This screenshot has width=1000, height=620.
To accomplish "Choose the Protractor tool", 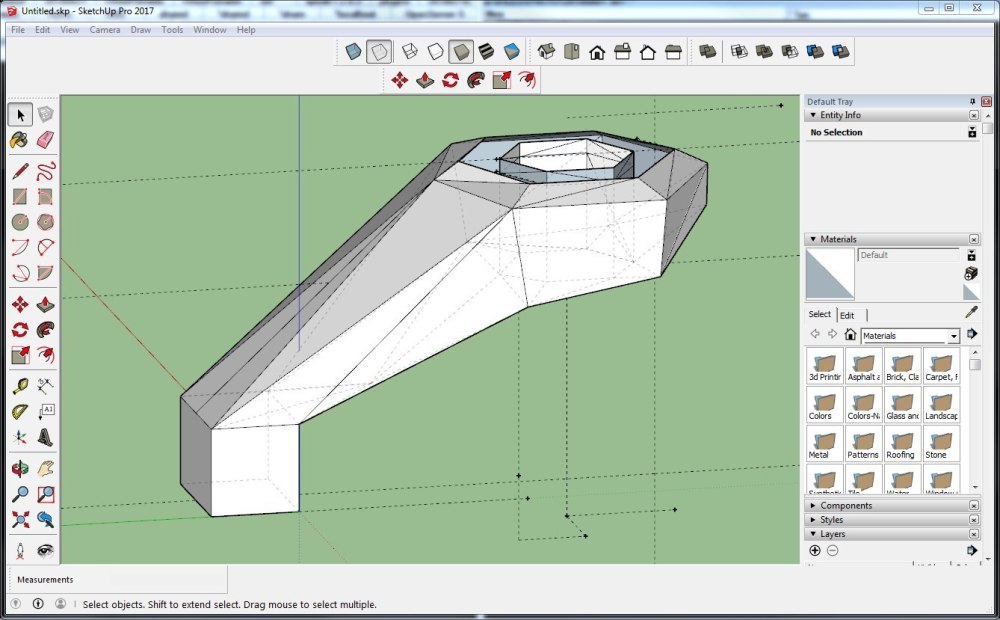I will coord(20,411).
